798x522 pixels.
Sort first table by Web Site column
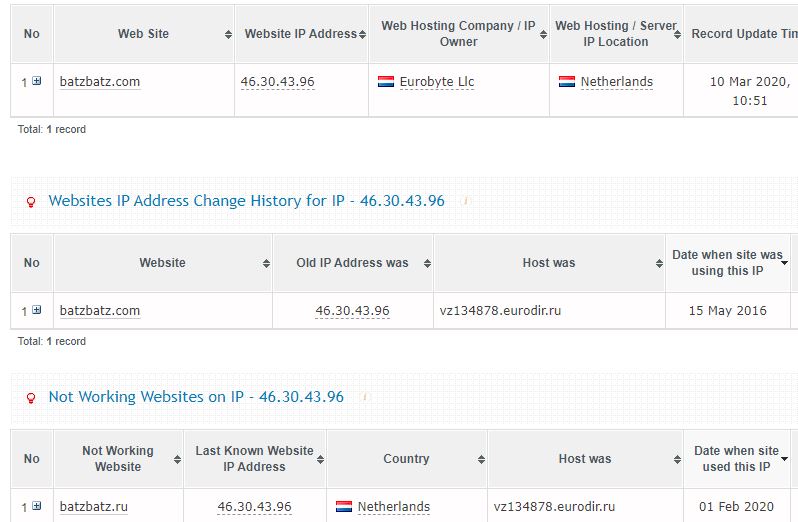point(229,34)
